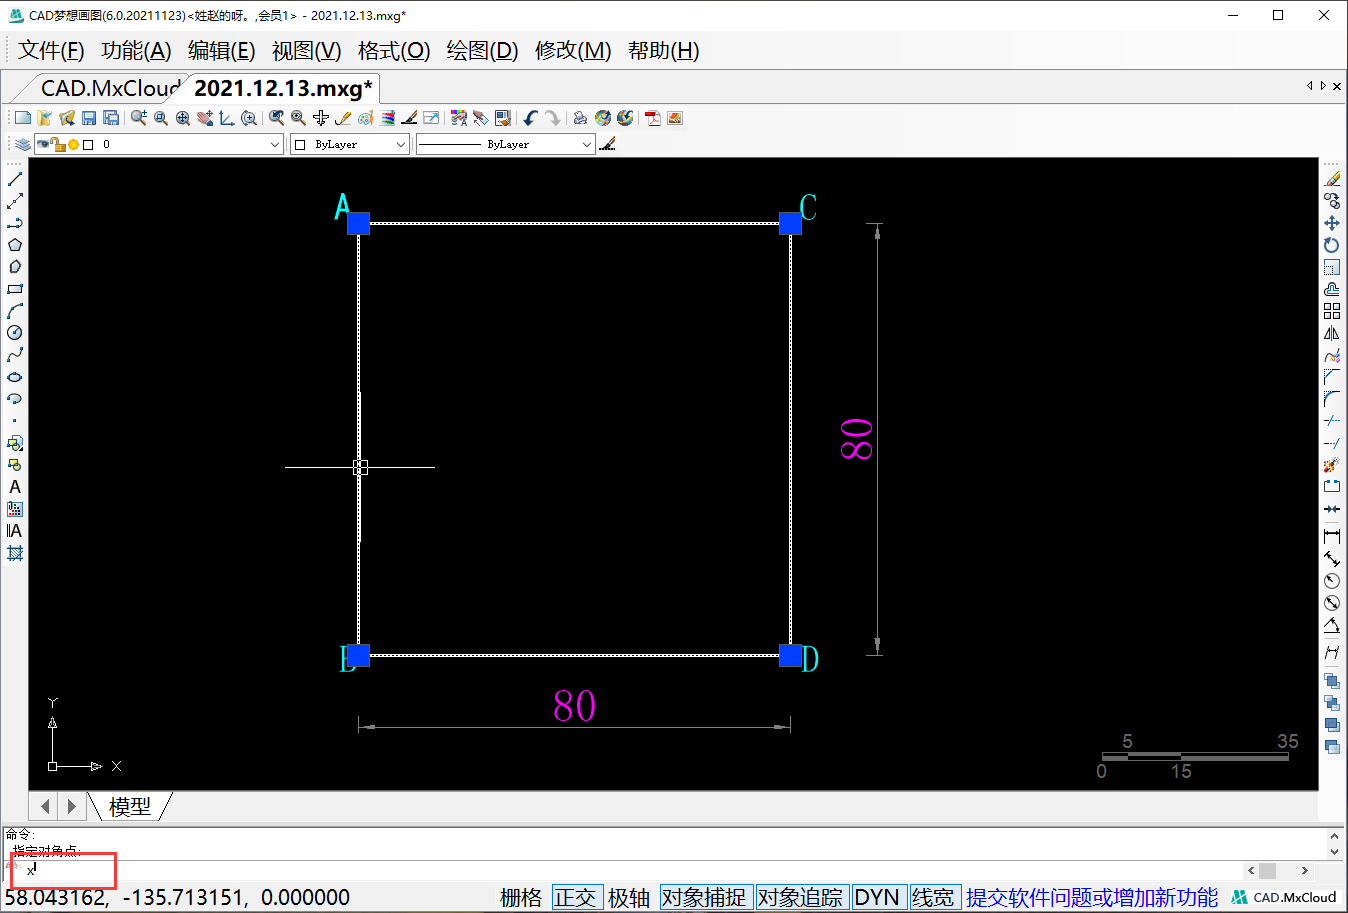Open the 修改(M) menu
The width and height of the screenshot is (1348, 913).
(x=573, y=50)
